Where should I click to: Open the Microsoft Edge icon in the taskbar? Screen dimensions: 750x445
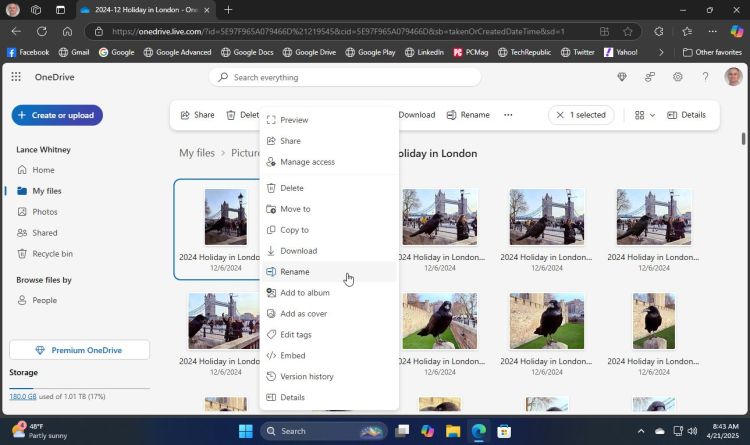pos(479,431)
